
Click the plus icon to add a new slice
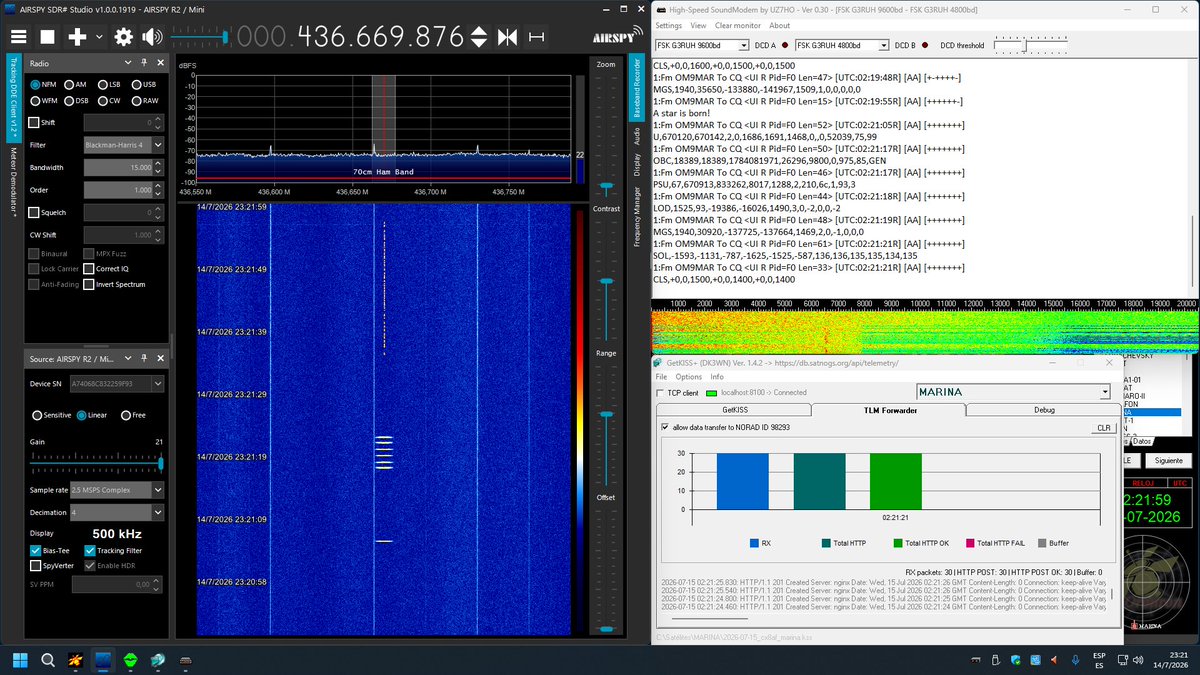(x=77, y=37)
